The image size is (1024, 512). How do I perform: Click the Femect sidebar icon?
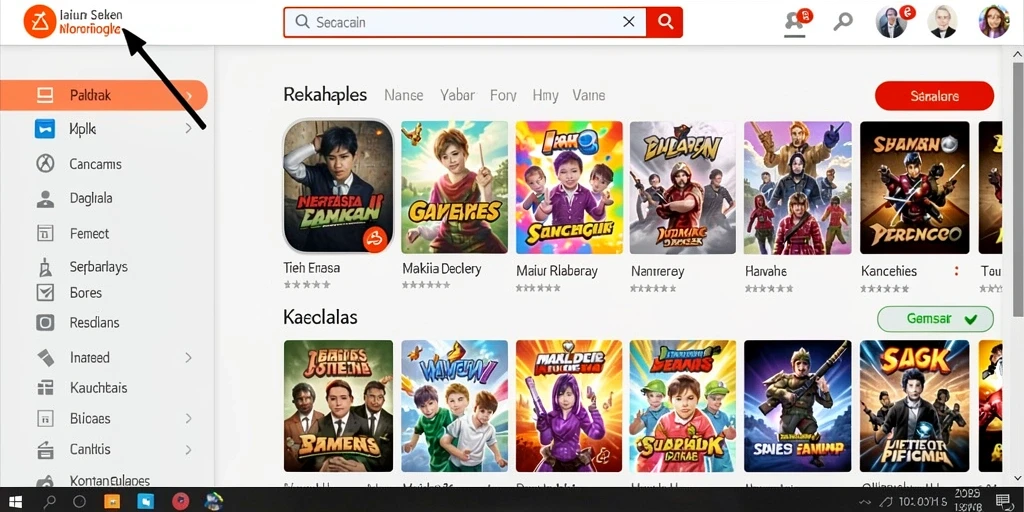[45, 233]
